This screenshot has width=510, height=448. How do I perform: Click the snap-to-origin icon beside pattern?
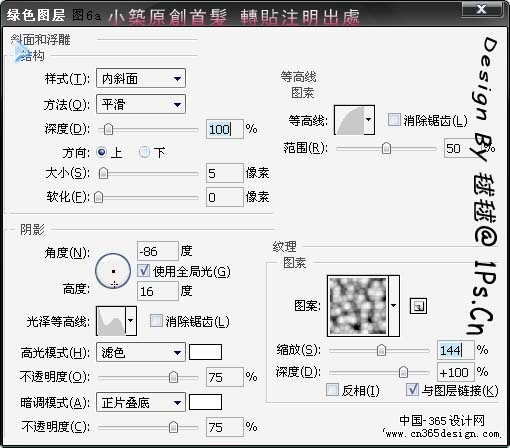[x=418, y=306]
